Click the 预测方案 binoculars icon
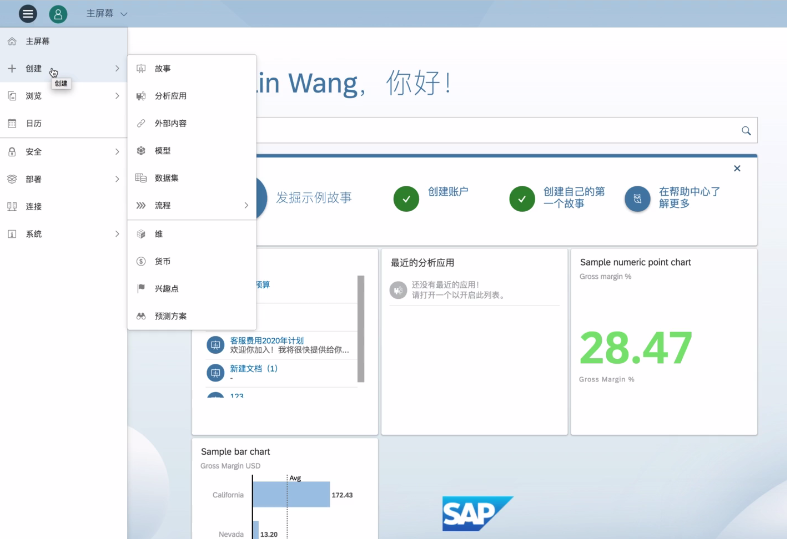The width and height of the screenshot is (787, 539). [141, 316]
